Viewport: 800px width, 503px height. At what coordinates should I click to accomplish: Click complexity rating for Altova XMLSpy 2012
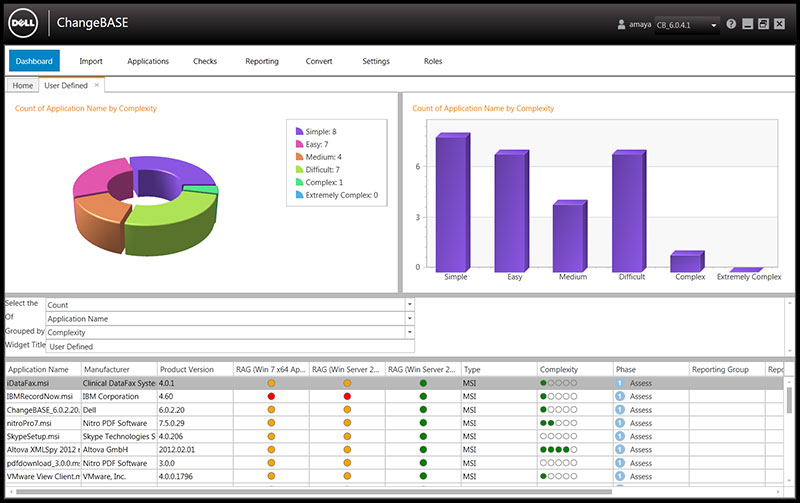coord(559,449)
